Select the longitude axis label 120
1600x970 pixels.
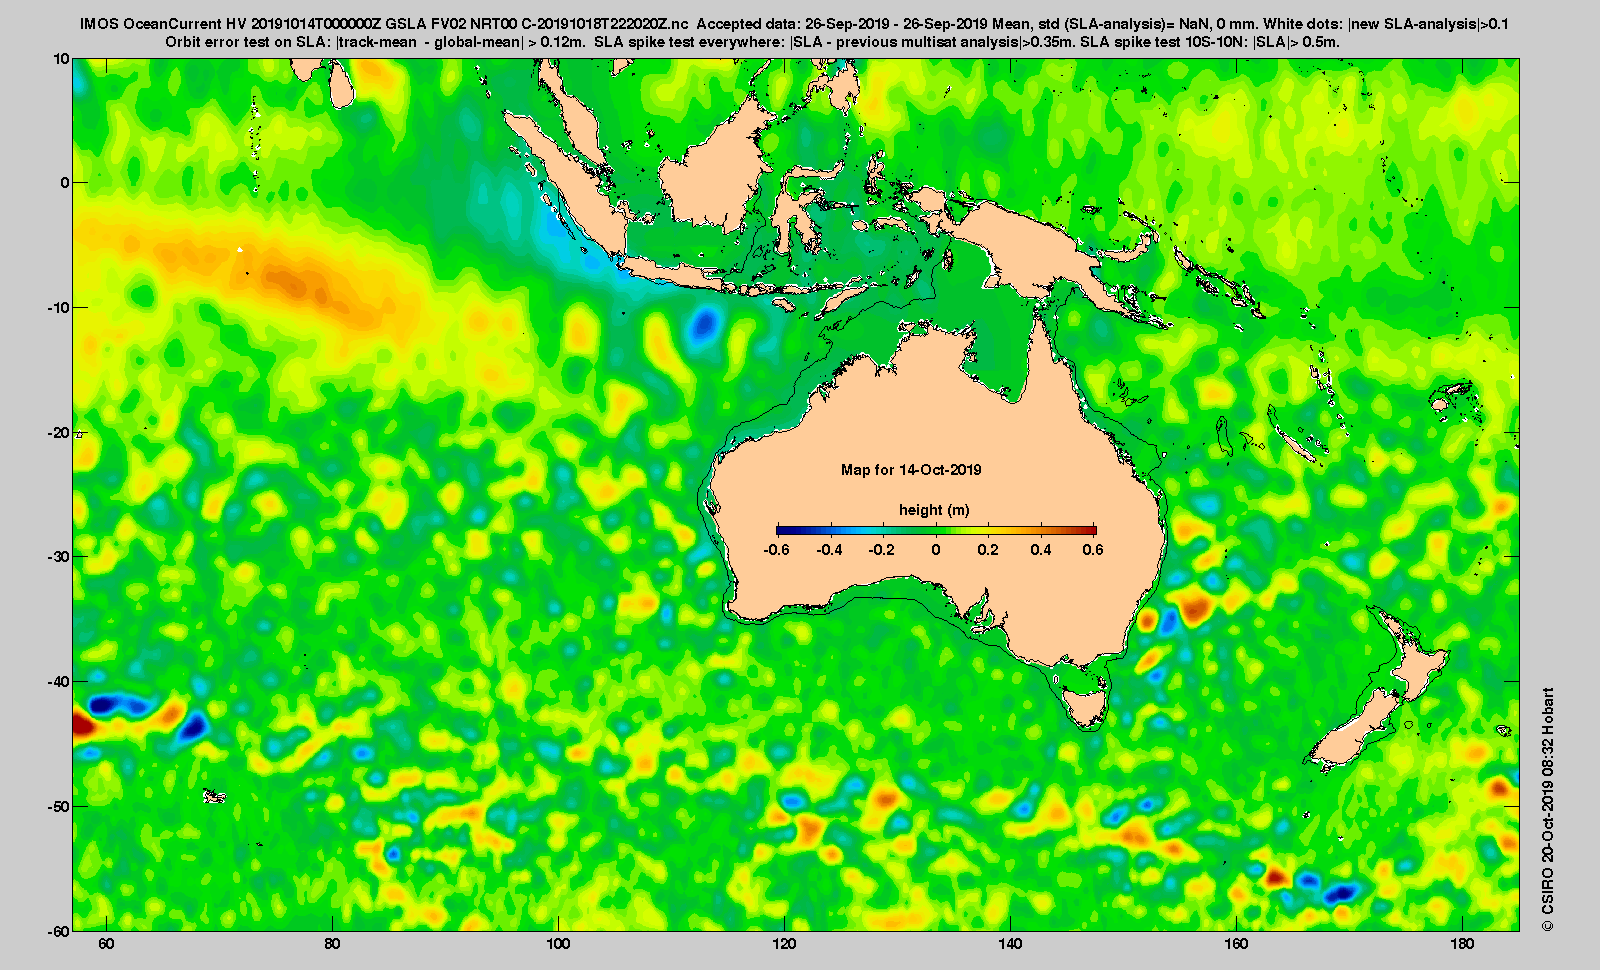pyautogui.click(x=784, y=944)
